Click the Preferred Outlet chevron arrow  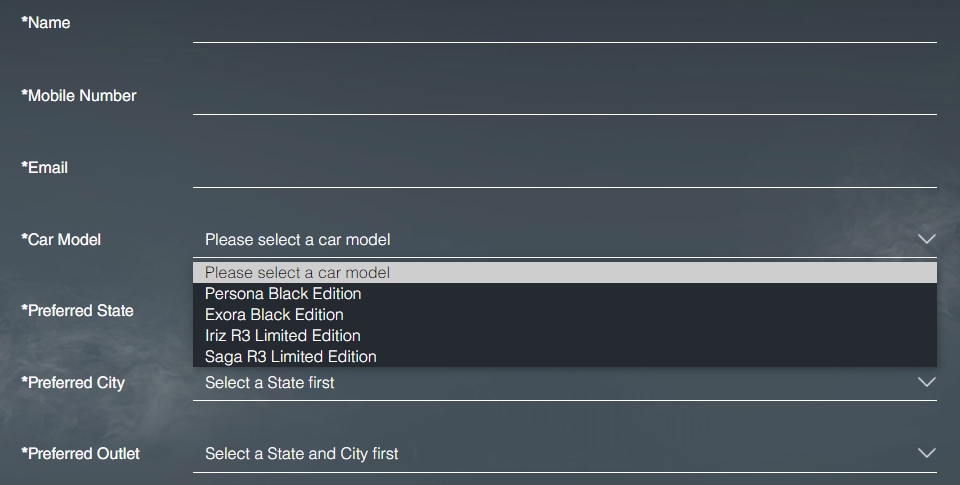926,453
